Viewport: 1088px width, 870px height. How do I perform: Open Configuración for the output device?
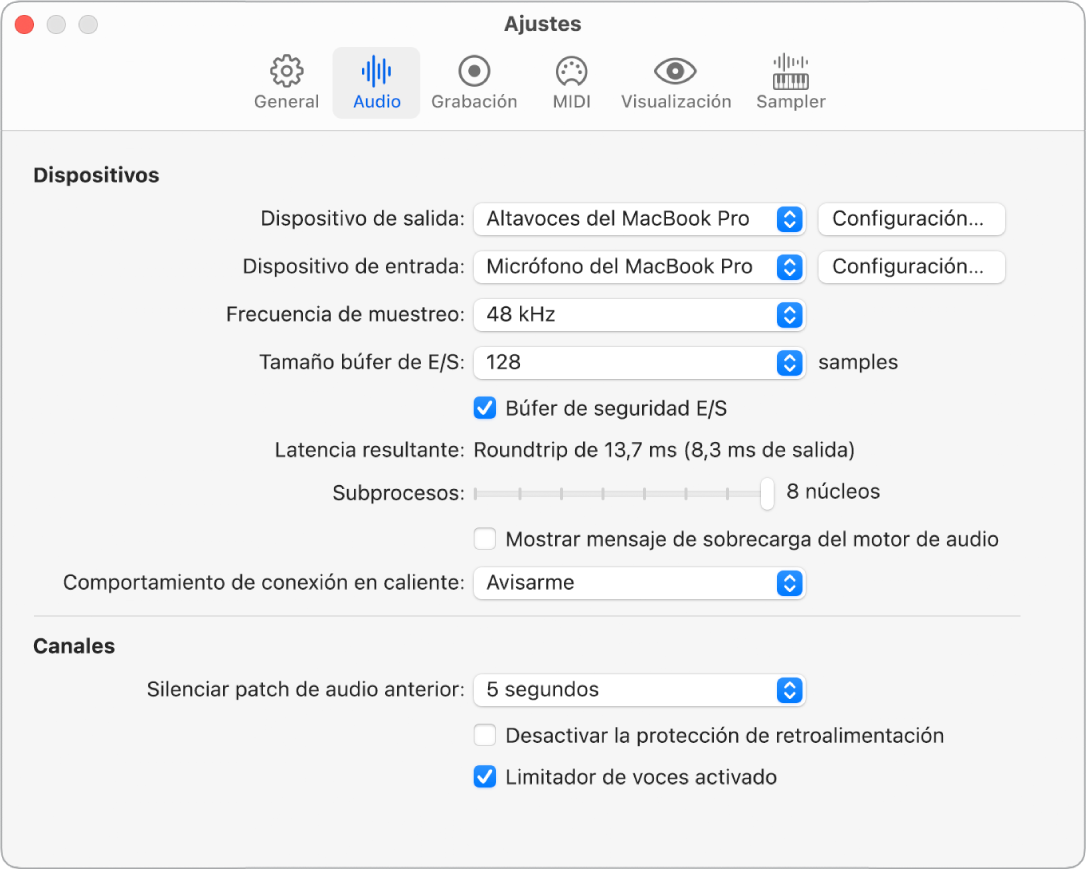tap(911, 219)
